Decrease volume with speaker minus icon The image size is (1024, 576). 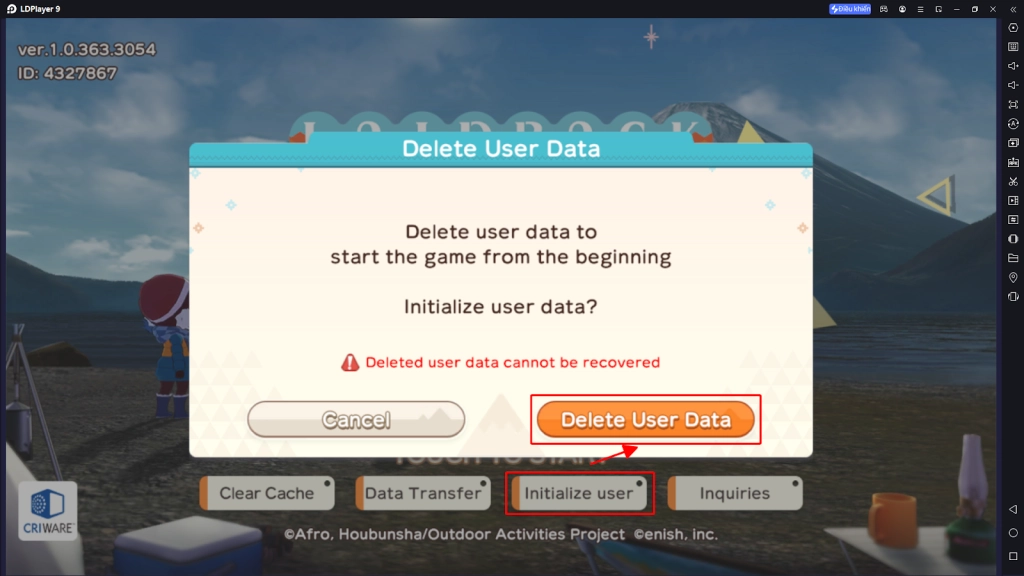[x=1013, y=85]
